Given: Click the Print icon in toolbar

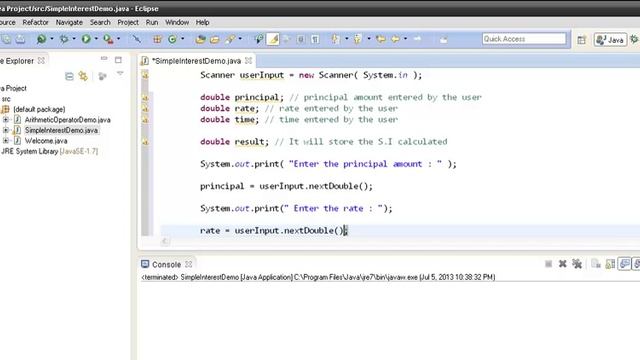Looking at the screenshot, I should click(20, 39).
